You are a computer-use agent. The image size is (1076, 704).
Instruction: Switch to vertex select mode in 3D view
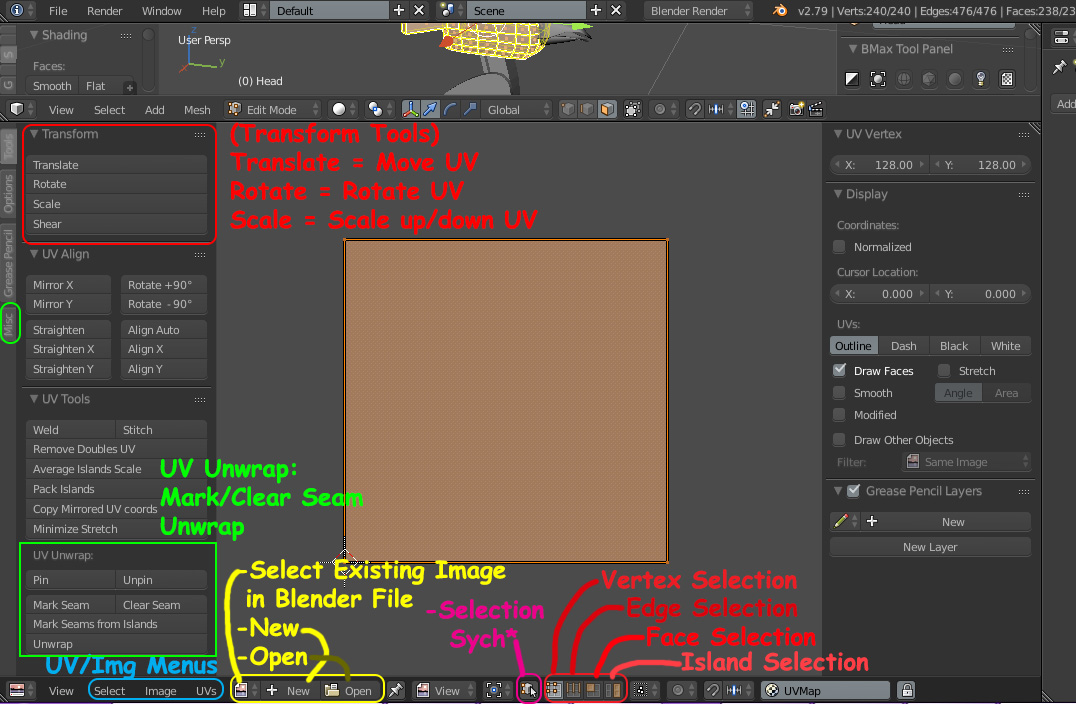point(568,109)
